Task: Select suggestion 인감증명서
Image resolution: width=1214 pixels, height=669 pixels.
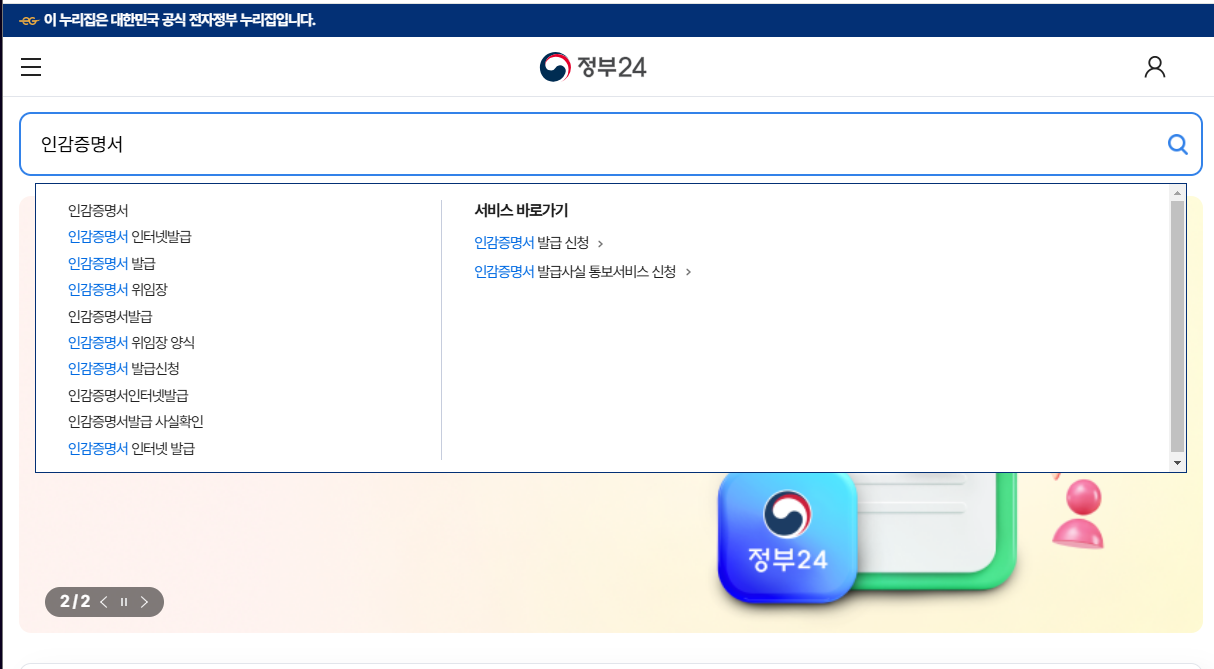Action: (x=98, y=211)
